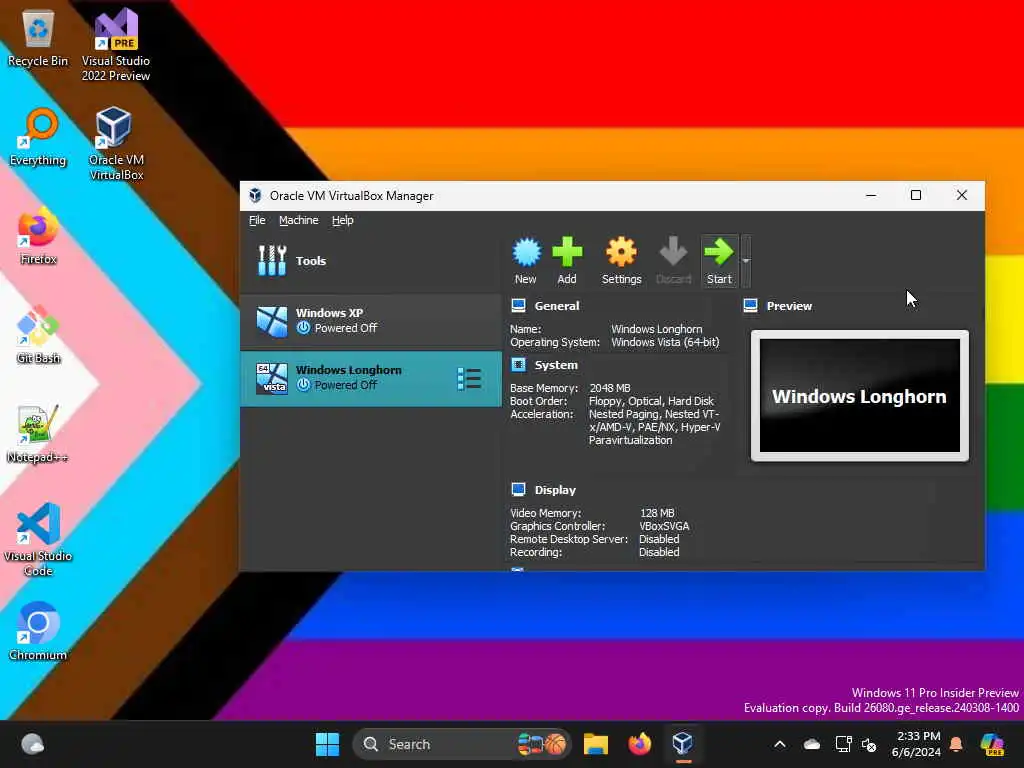1024x768 pixels.
Task: Click the General section monitor icon
Action: 519,305
